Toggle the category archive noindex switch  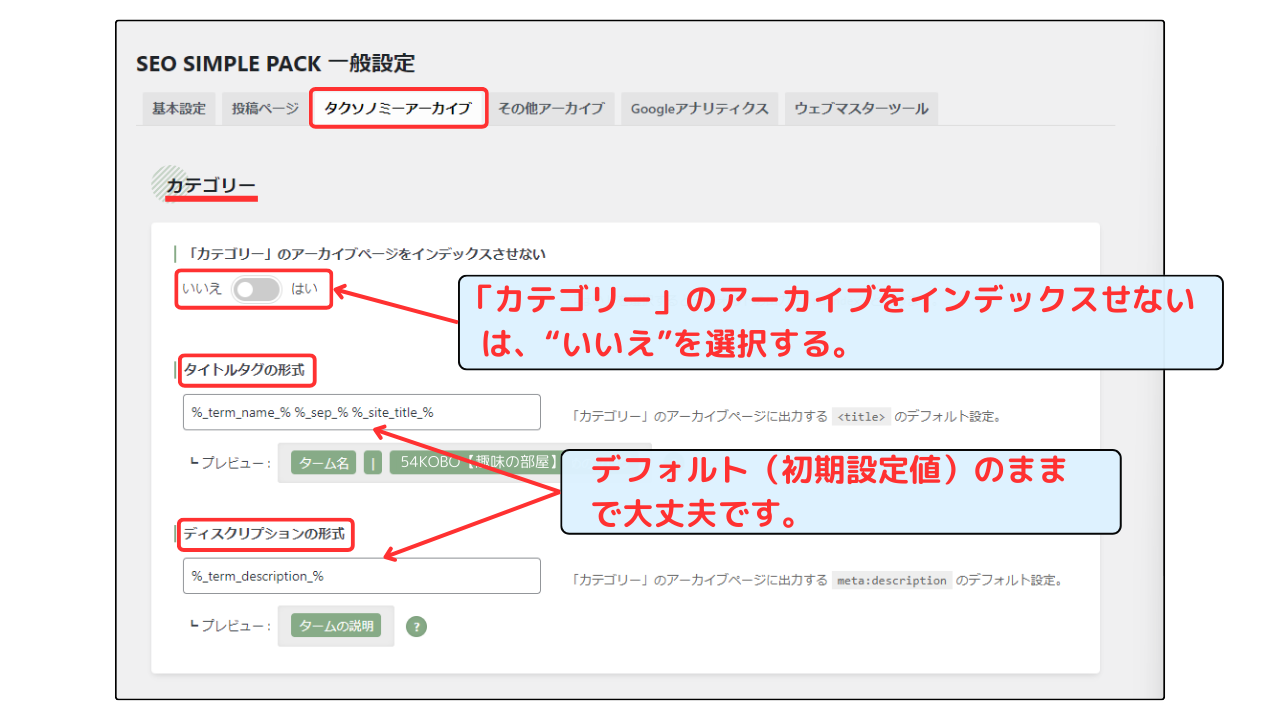point(256,289)
